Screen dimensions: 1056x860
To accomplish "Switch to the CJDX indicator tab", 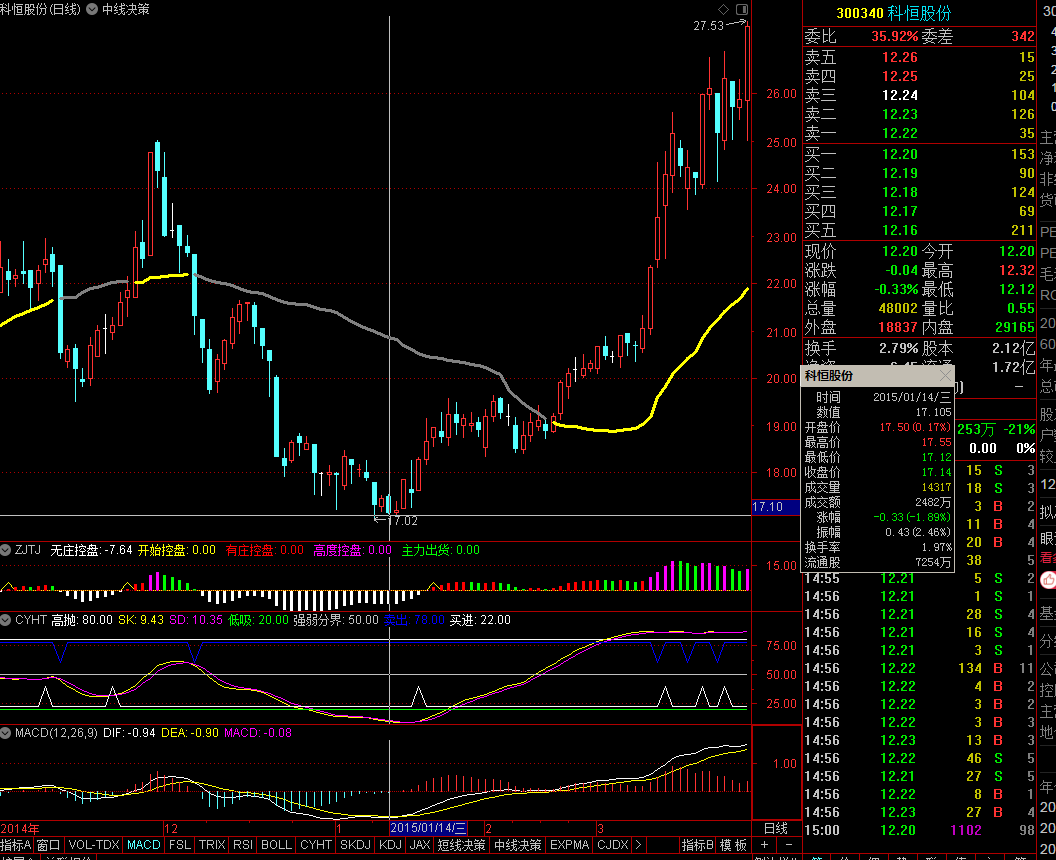I will (613, 845).
